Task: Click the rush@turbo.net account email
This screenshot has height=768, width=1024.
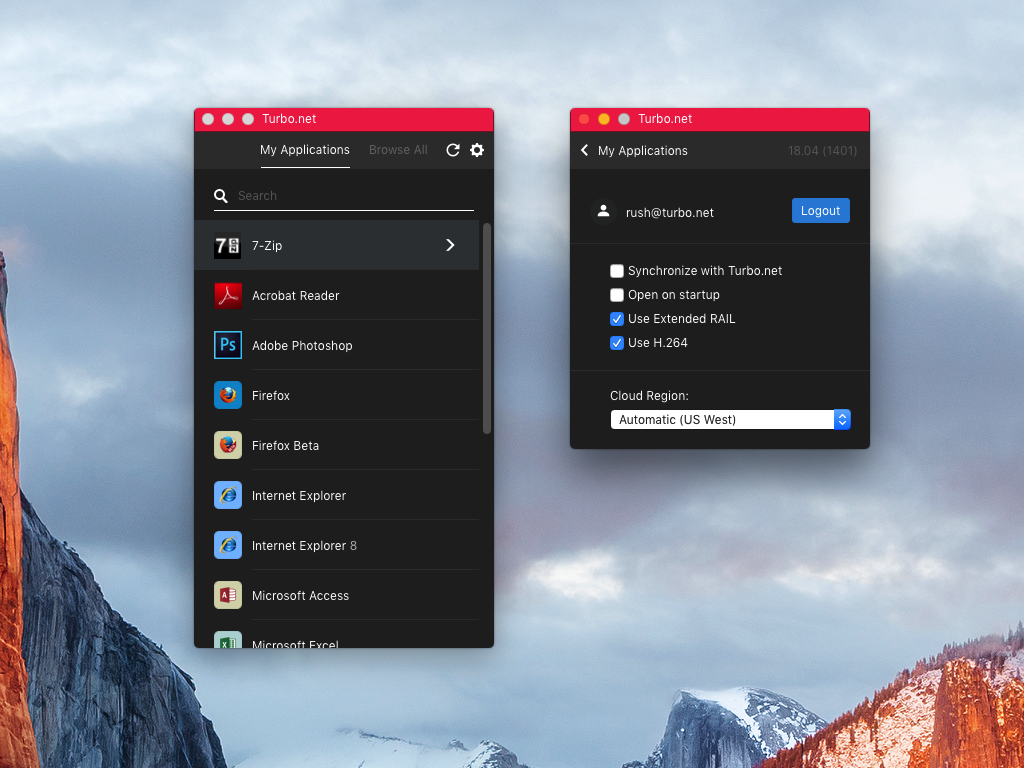Action: click(669, 212)
